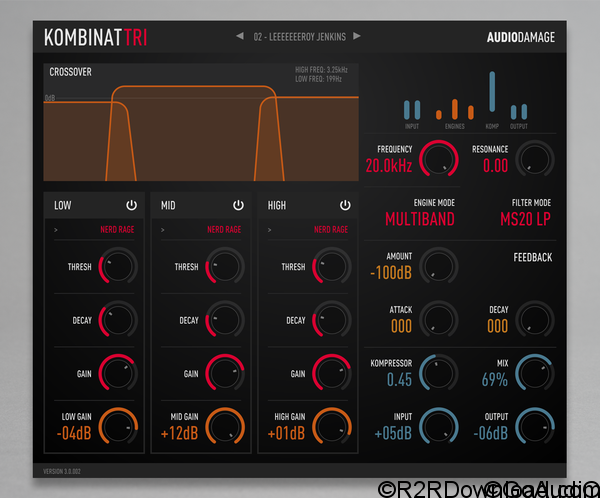This screenshot has width=600, height=498.
Task: Click the OUTPUT gain knob
Action: [535, 426]
